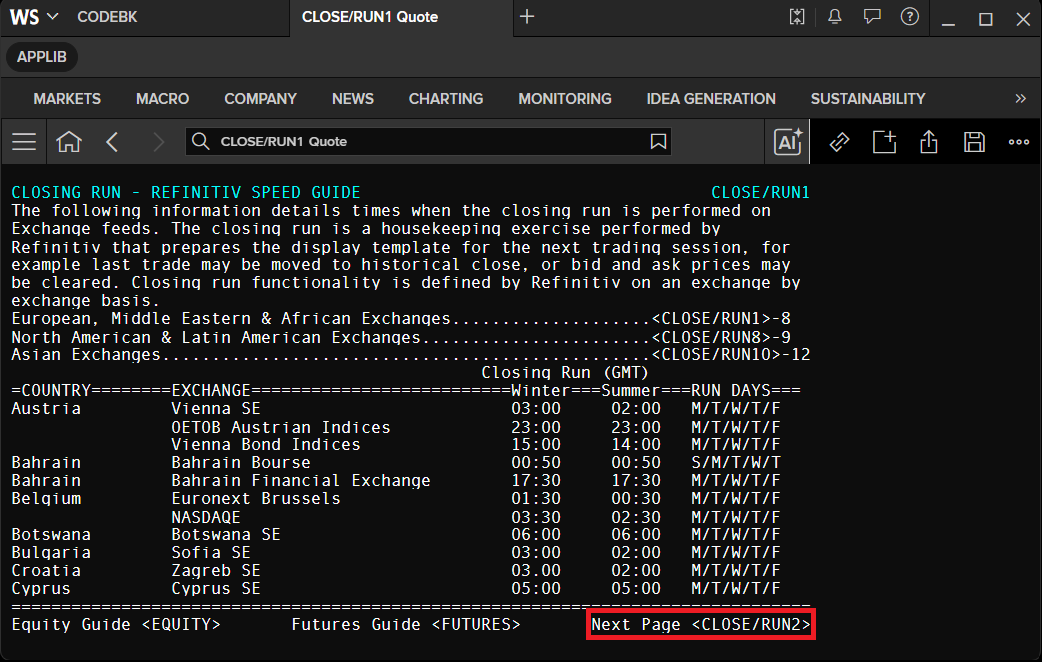
Task: Select the Sofia SE row
Action: pos(396,553)
